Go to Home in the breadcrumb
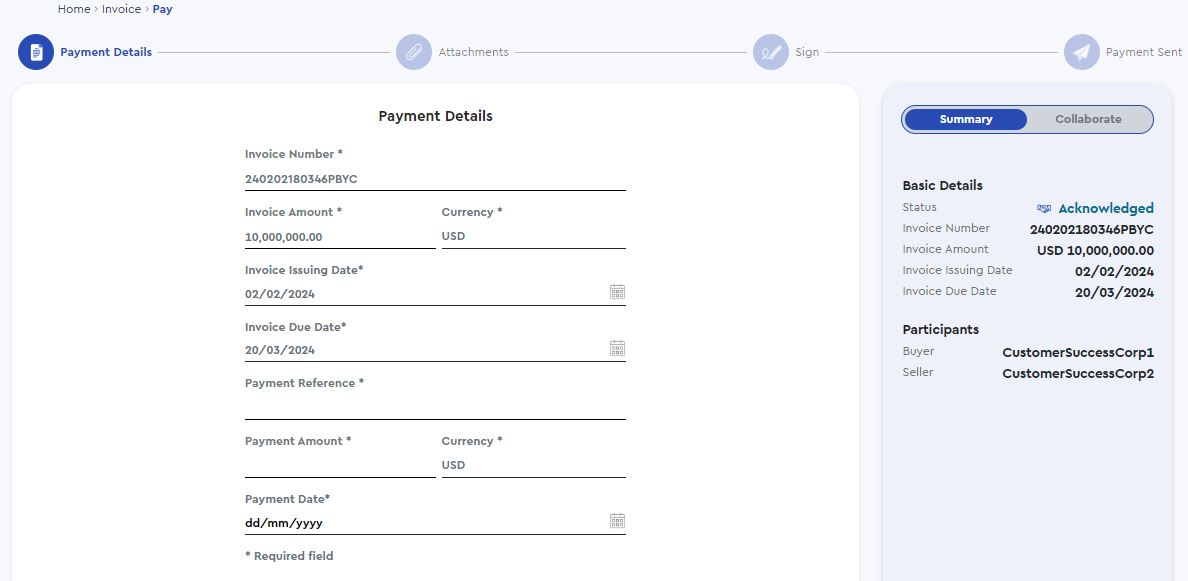Viewport: 1188px width, 581px height. click(73, 10)
